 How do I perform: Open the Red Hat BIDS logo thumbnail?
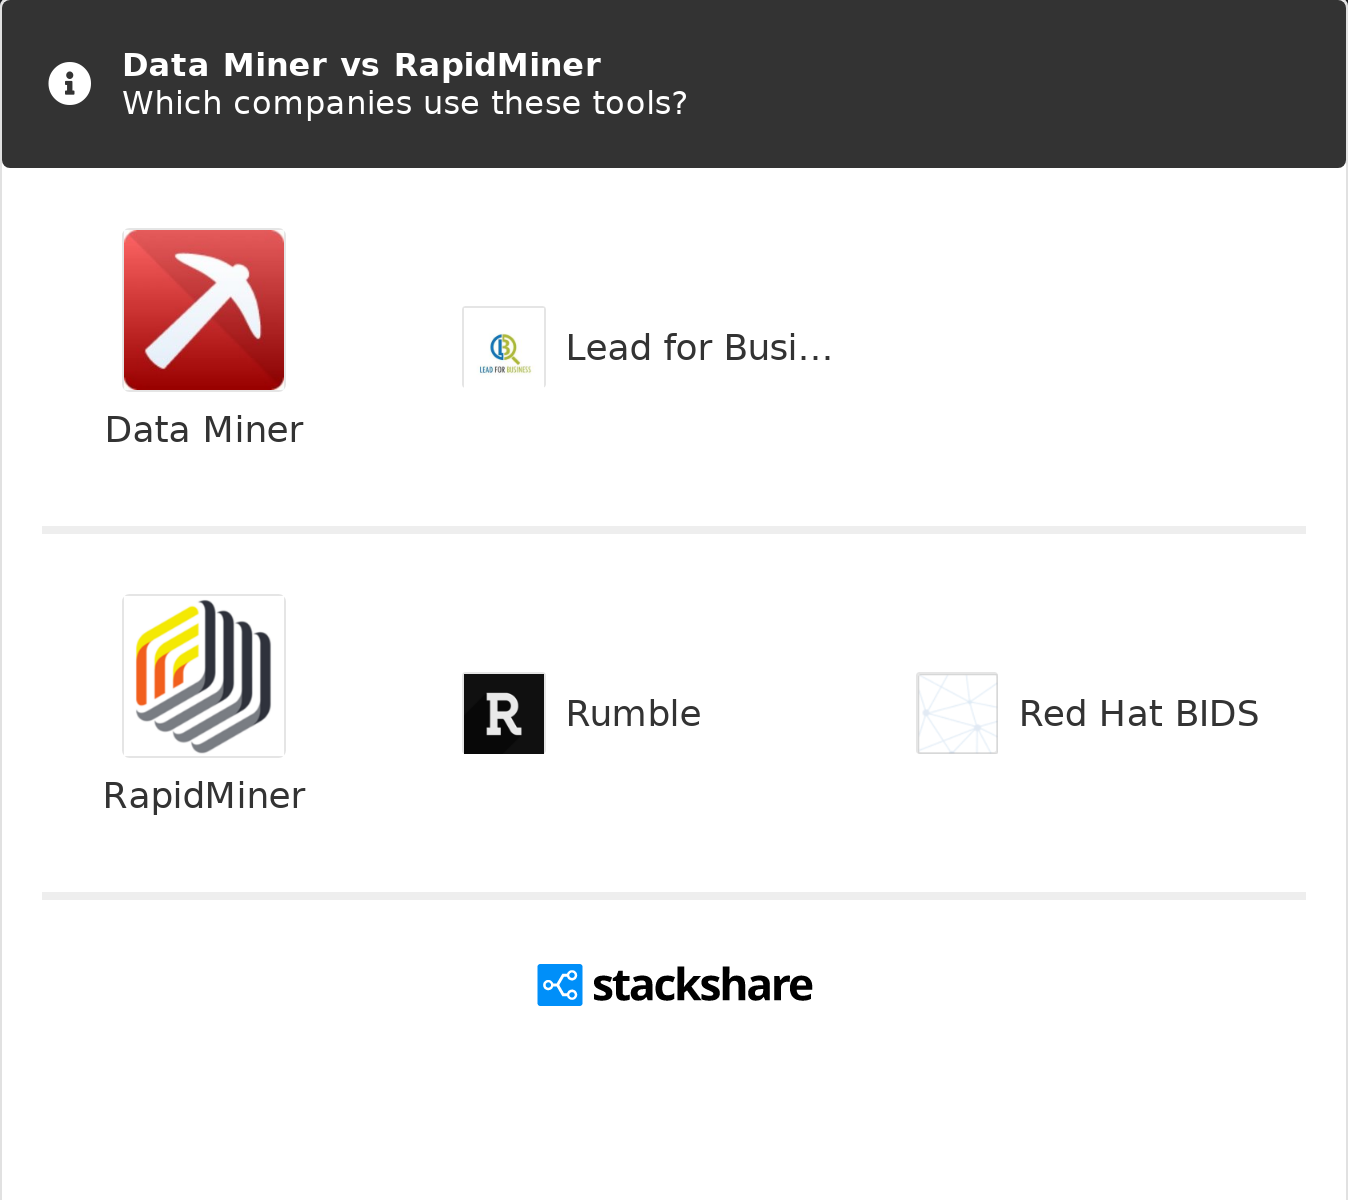(x=957, y=713)
